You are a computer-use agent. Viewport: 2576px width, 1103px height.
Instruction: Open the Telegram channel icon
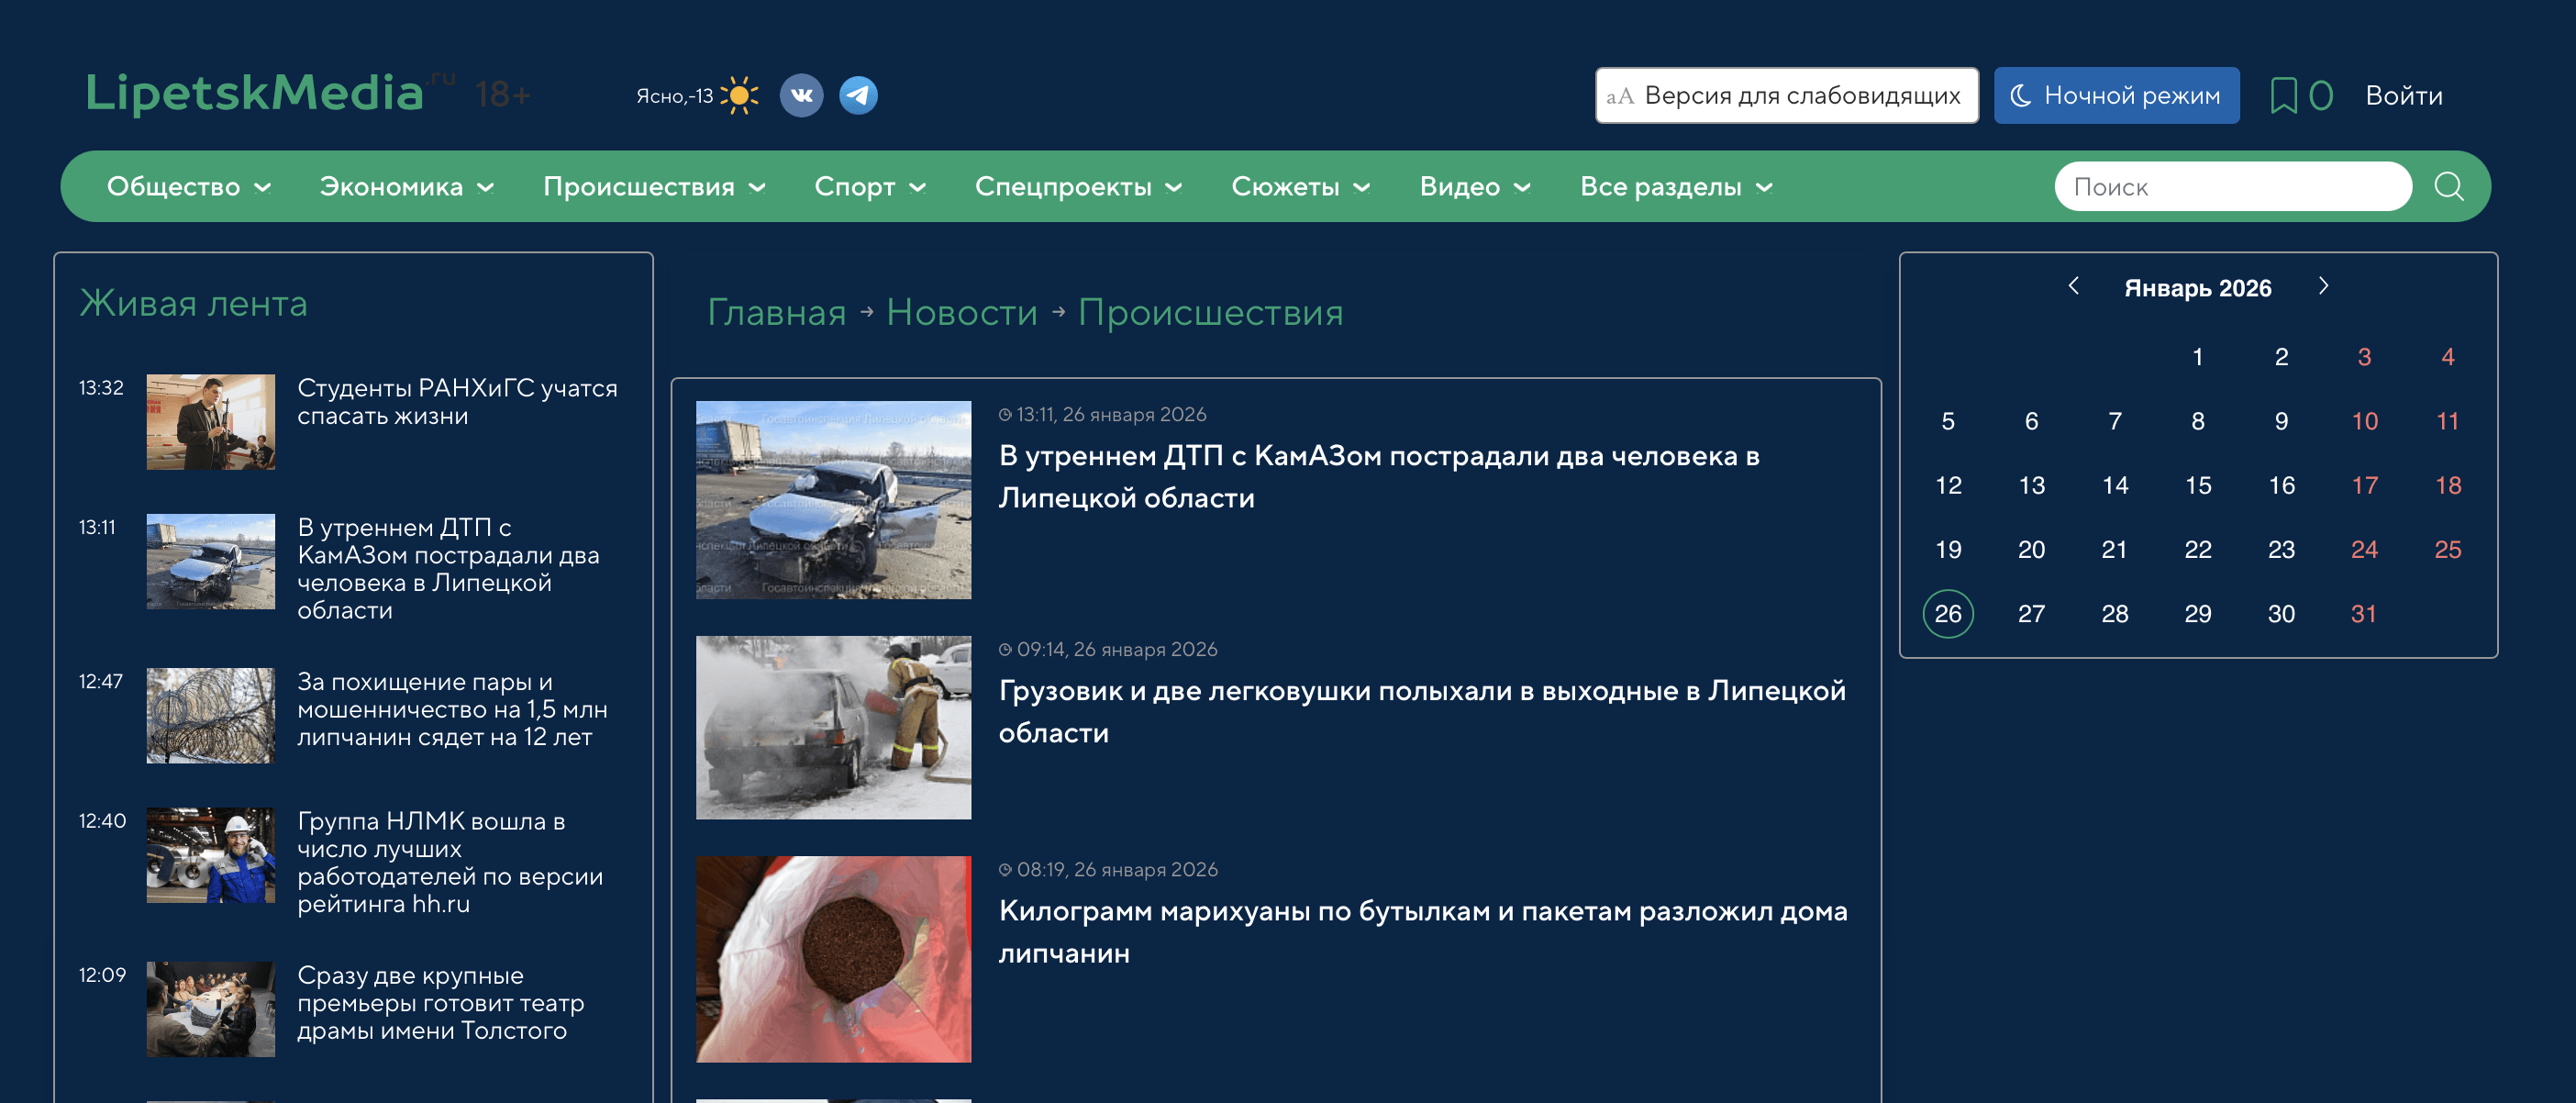tap(858, 96)
